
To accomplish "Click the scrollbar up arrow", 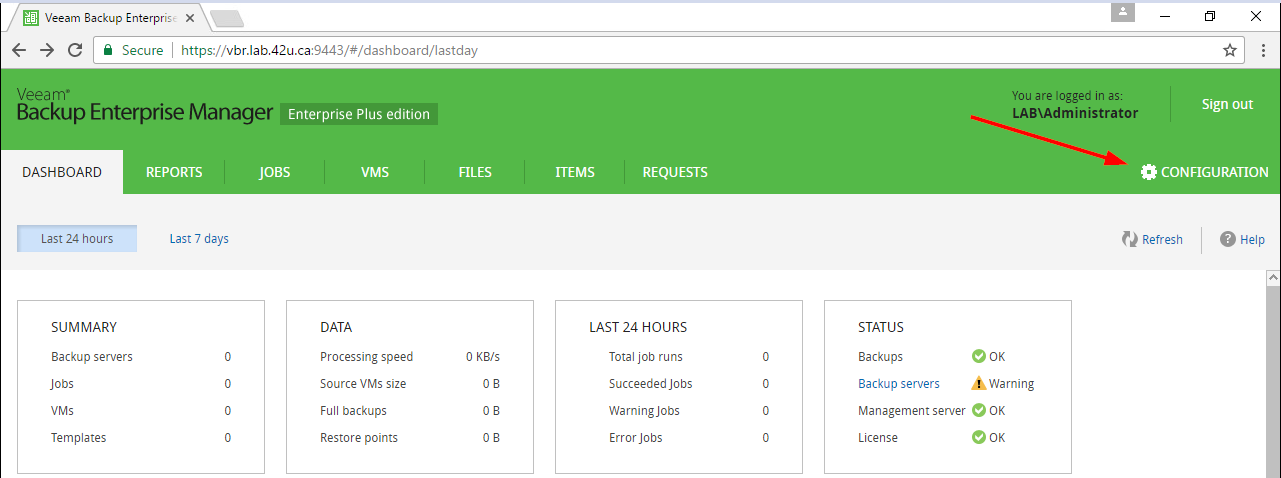I will (x=1273, y=278).
